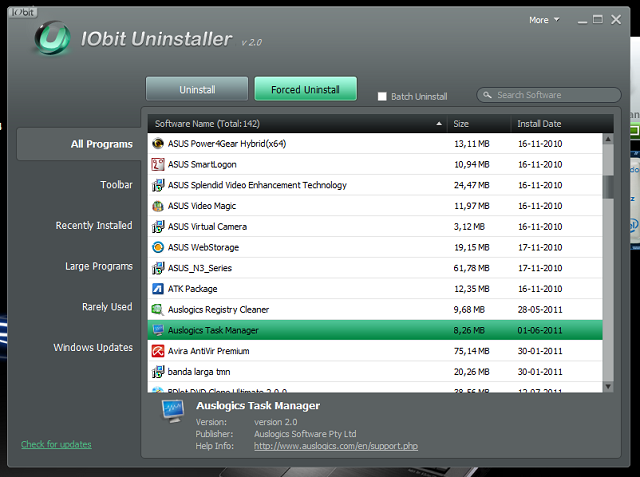The image size is (640, 477).
Task: Click the monitor icon in details panel
Action: coord(173,411)
